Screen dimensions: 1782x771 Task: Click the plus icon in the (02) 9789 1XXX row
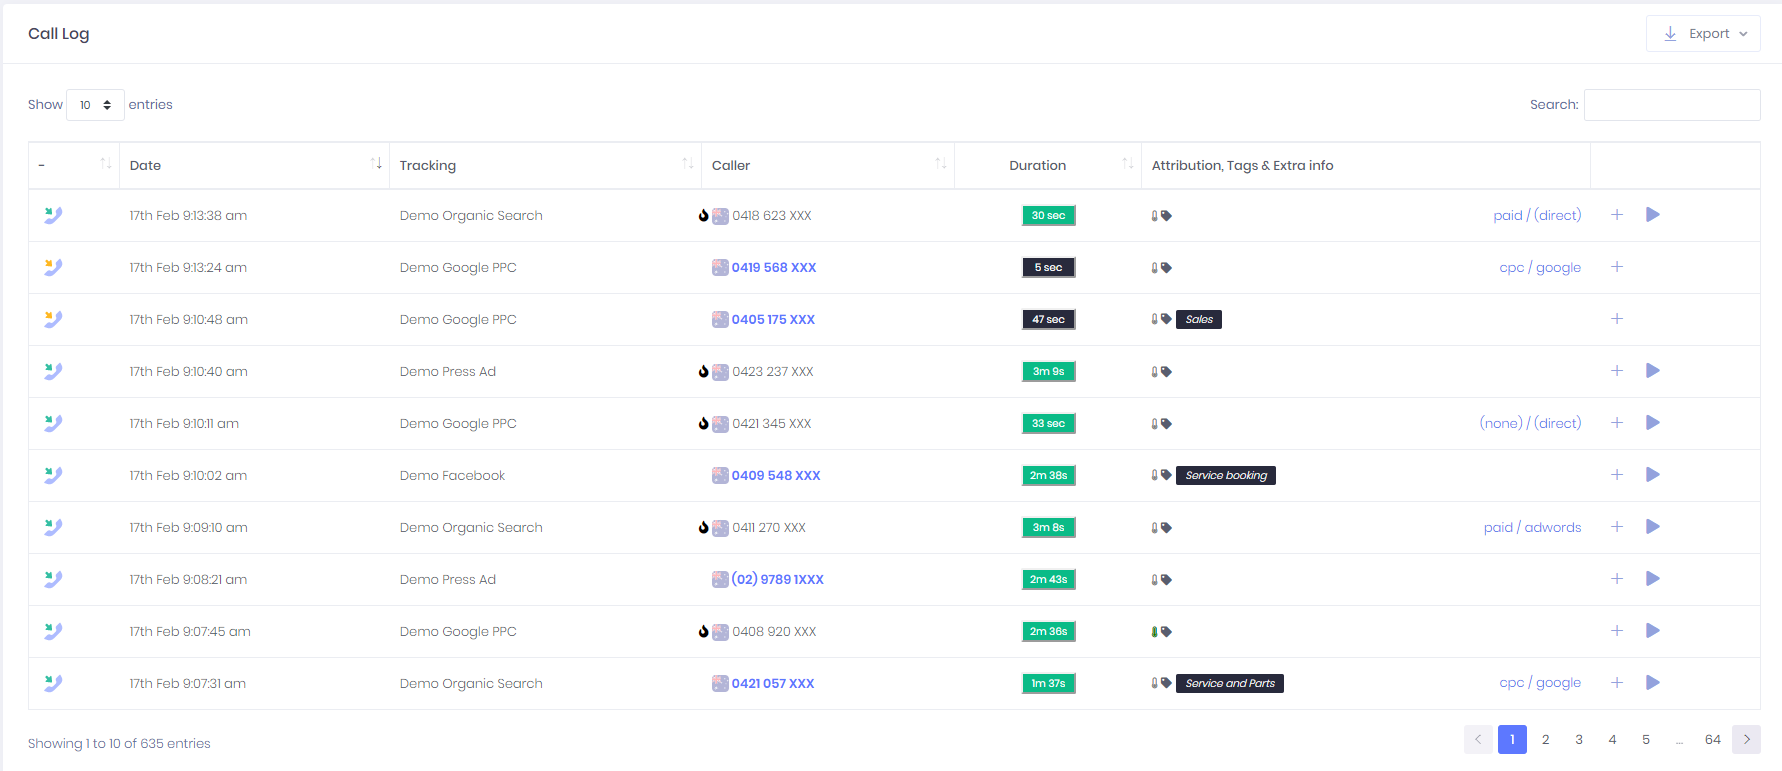click(x=1617, y=579)
